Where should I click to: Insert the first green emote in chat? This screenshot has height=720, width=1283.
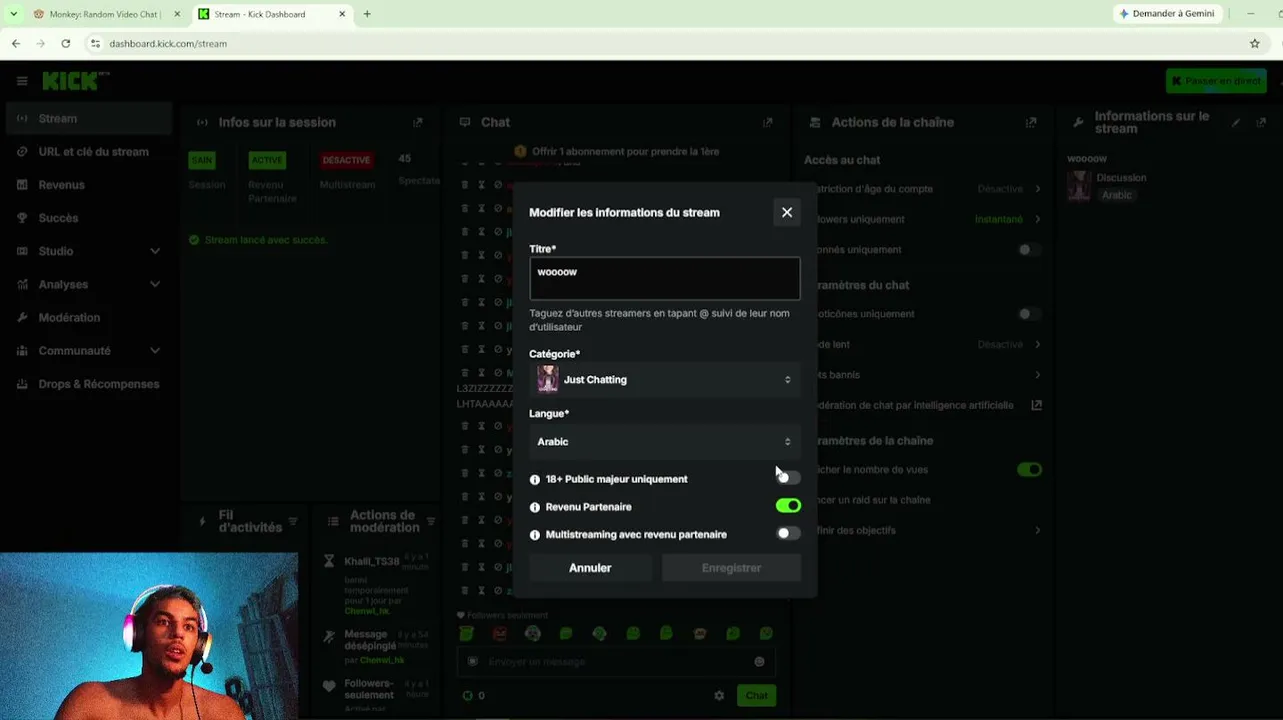pyautogui.click(x=466, y=634)
